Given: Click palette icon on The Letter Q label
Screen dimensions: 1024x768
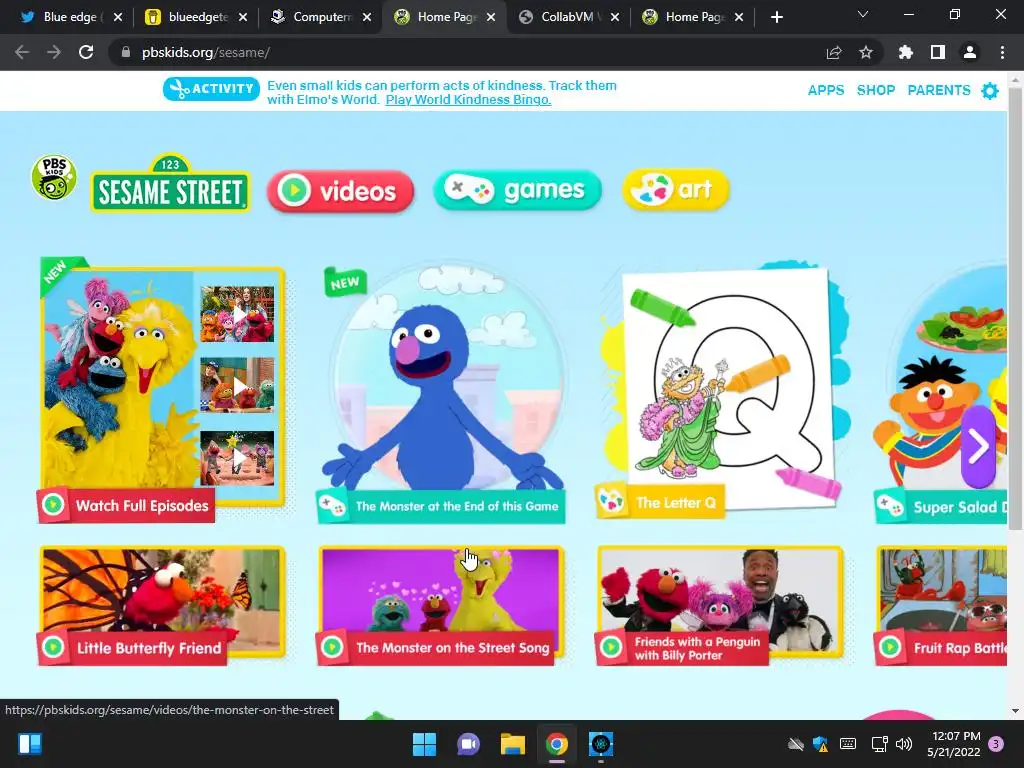Looking at the screenshot, I should (x=612, y=502).
